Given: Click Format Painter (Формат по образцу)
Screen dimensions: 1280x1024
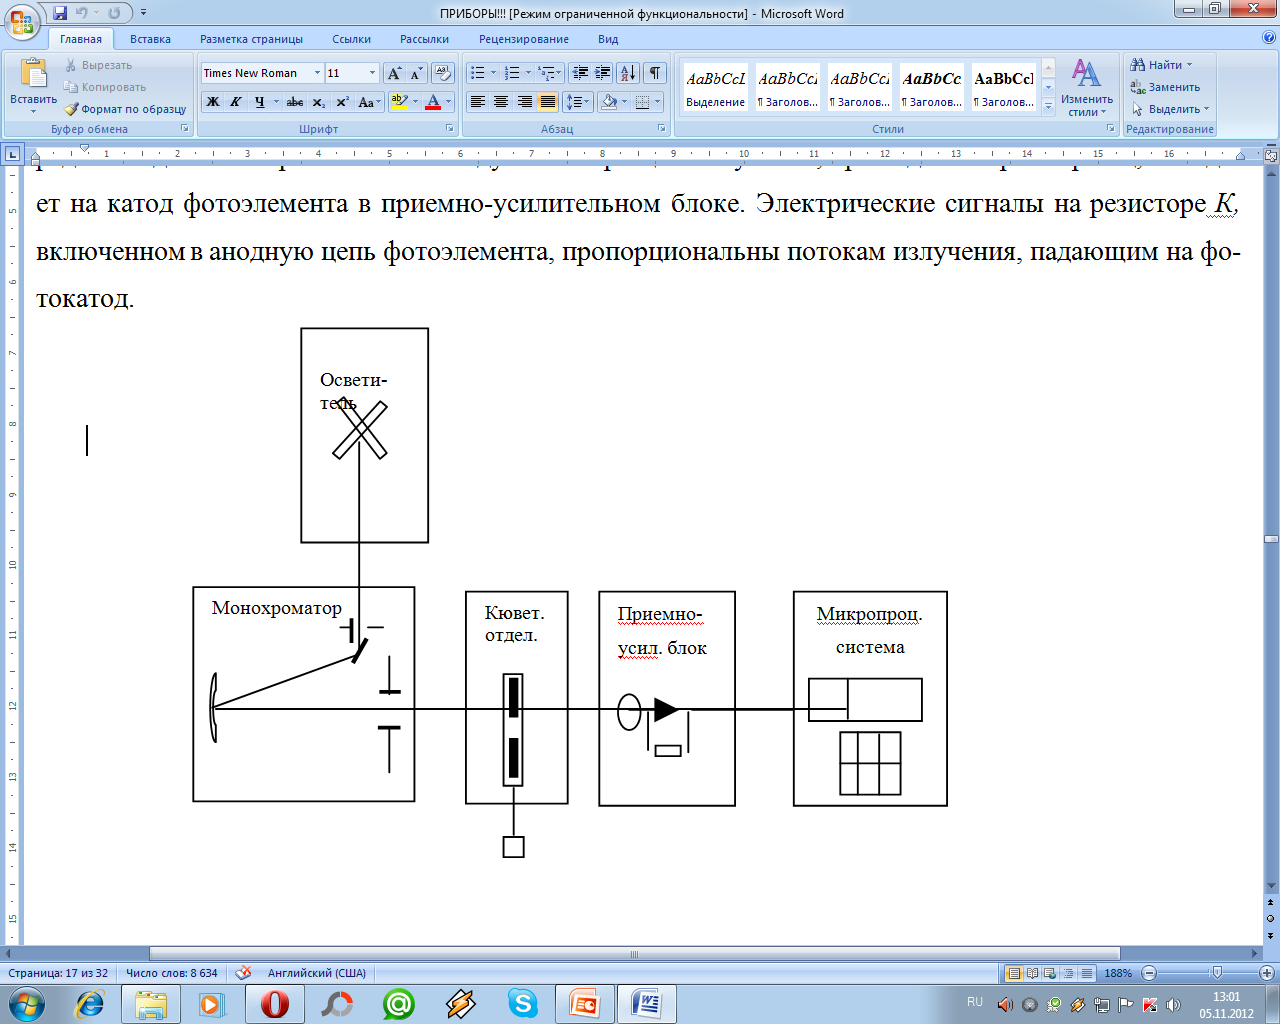Looking at the screenshot, I should pyautogui.click(x=126, y=109).
